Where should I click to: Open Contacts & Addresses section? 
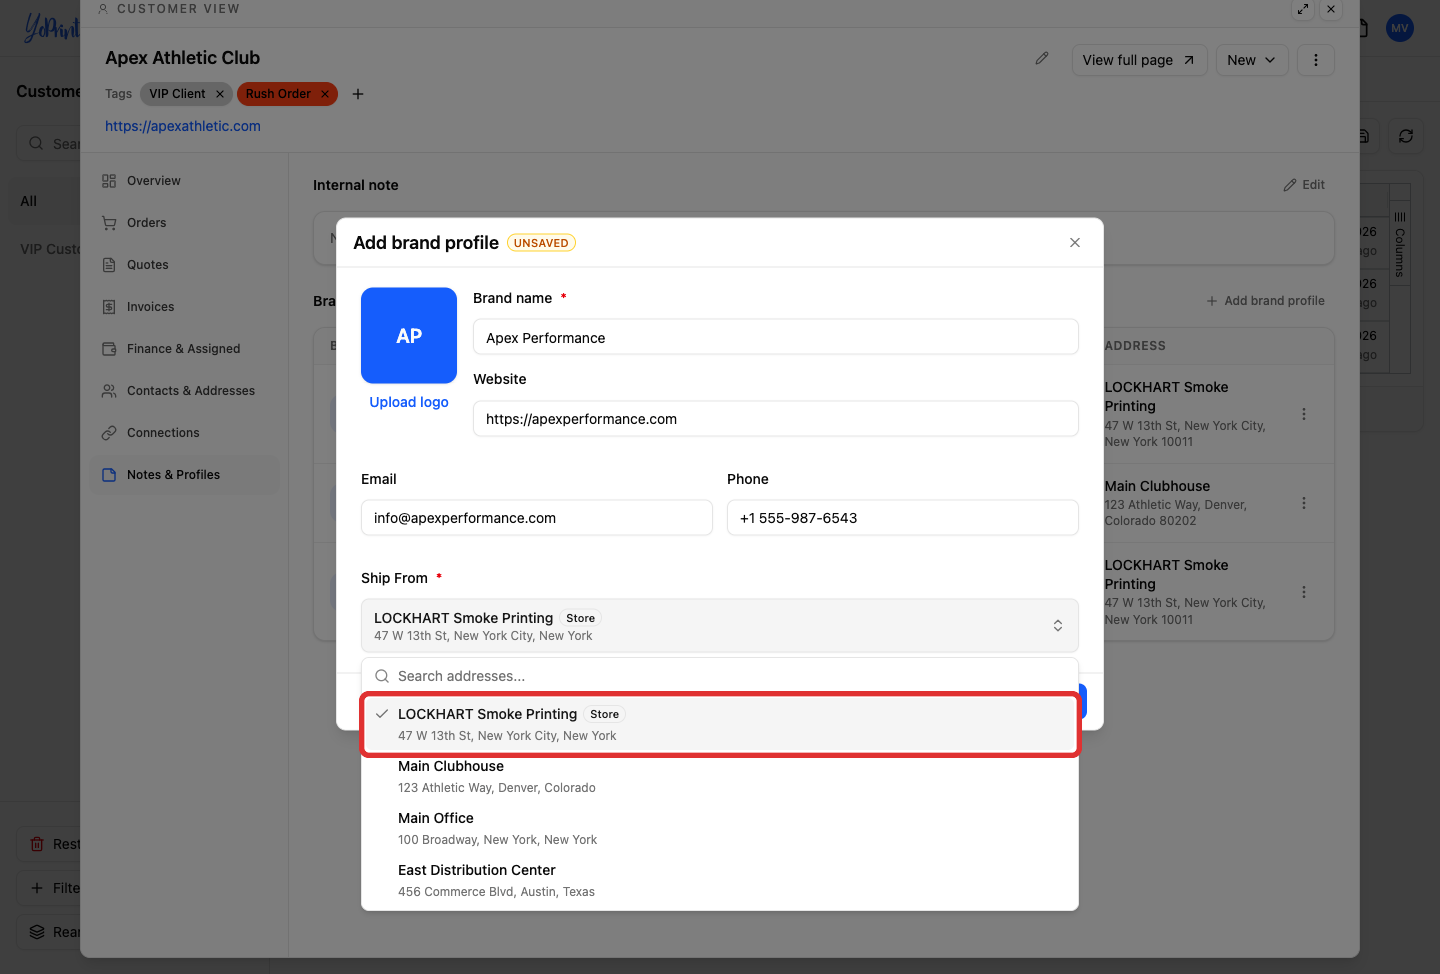[x=190, y=391]
